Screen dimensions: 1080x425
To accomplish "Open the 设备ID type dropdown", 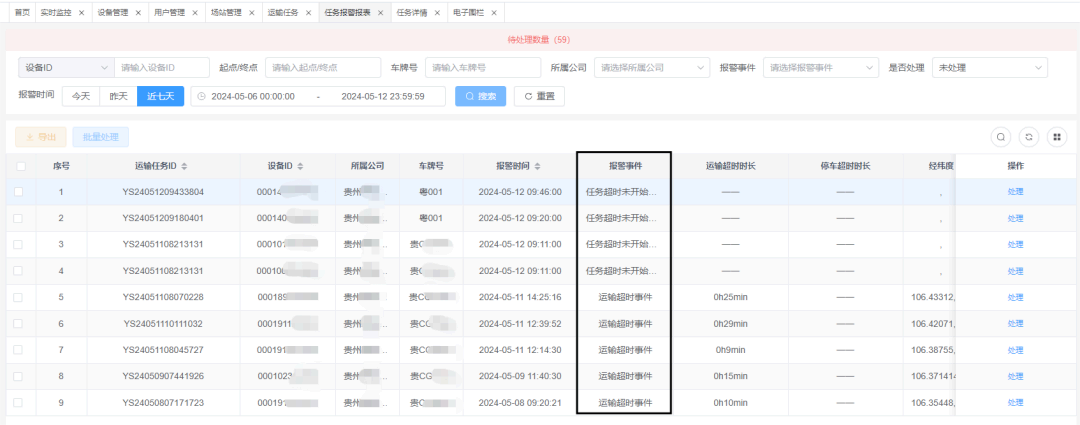I will click(x=66, y=68).
